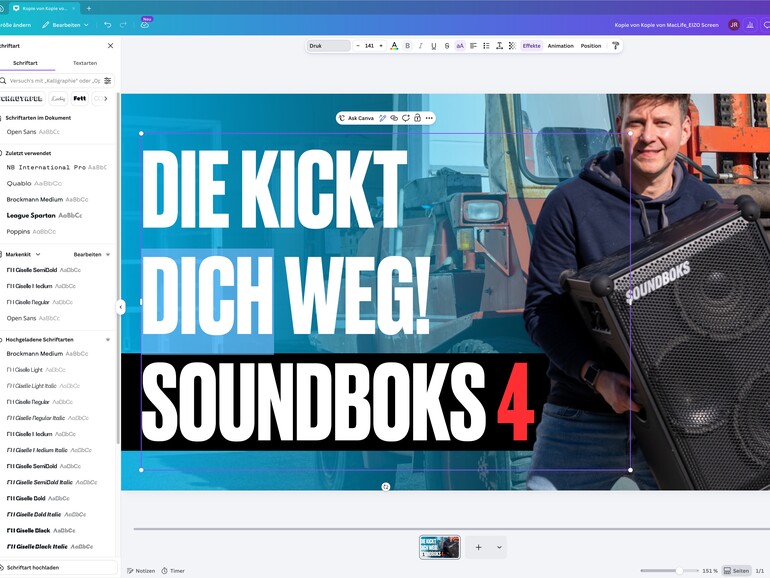This screenshot has width=770, height=578.
Task: Toggle uppercase aA formatting
Action: (x=460, y=46)
